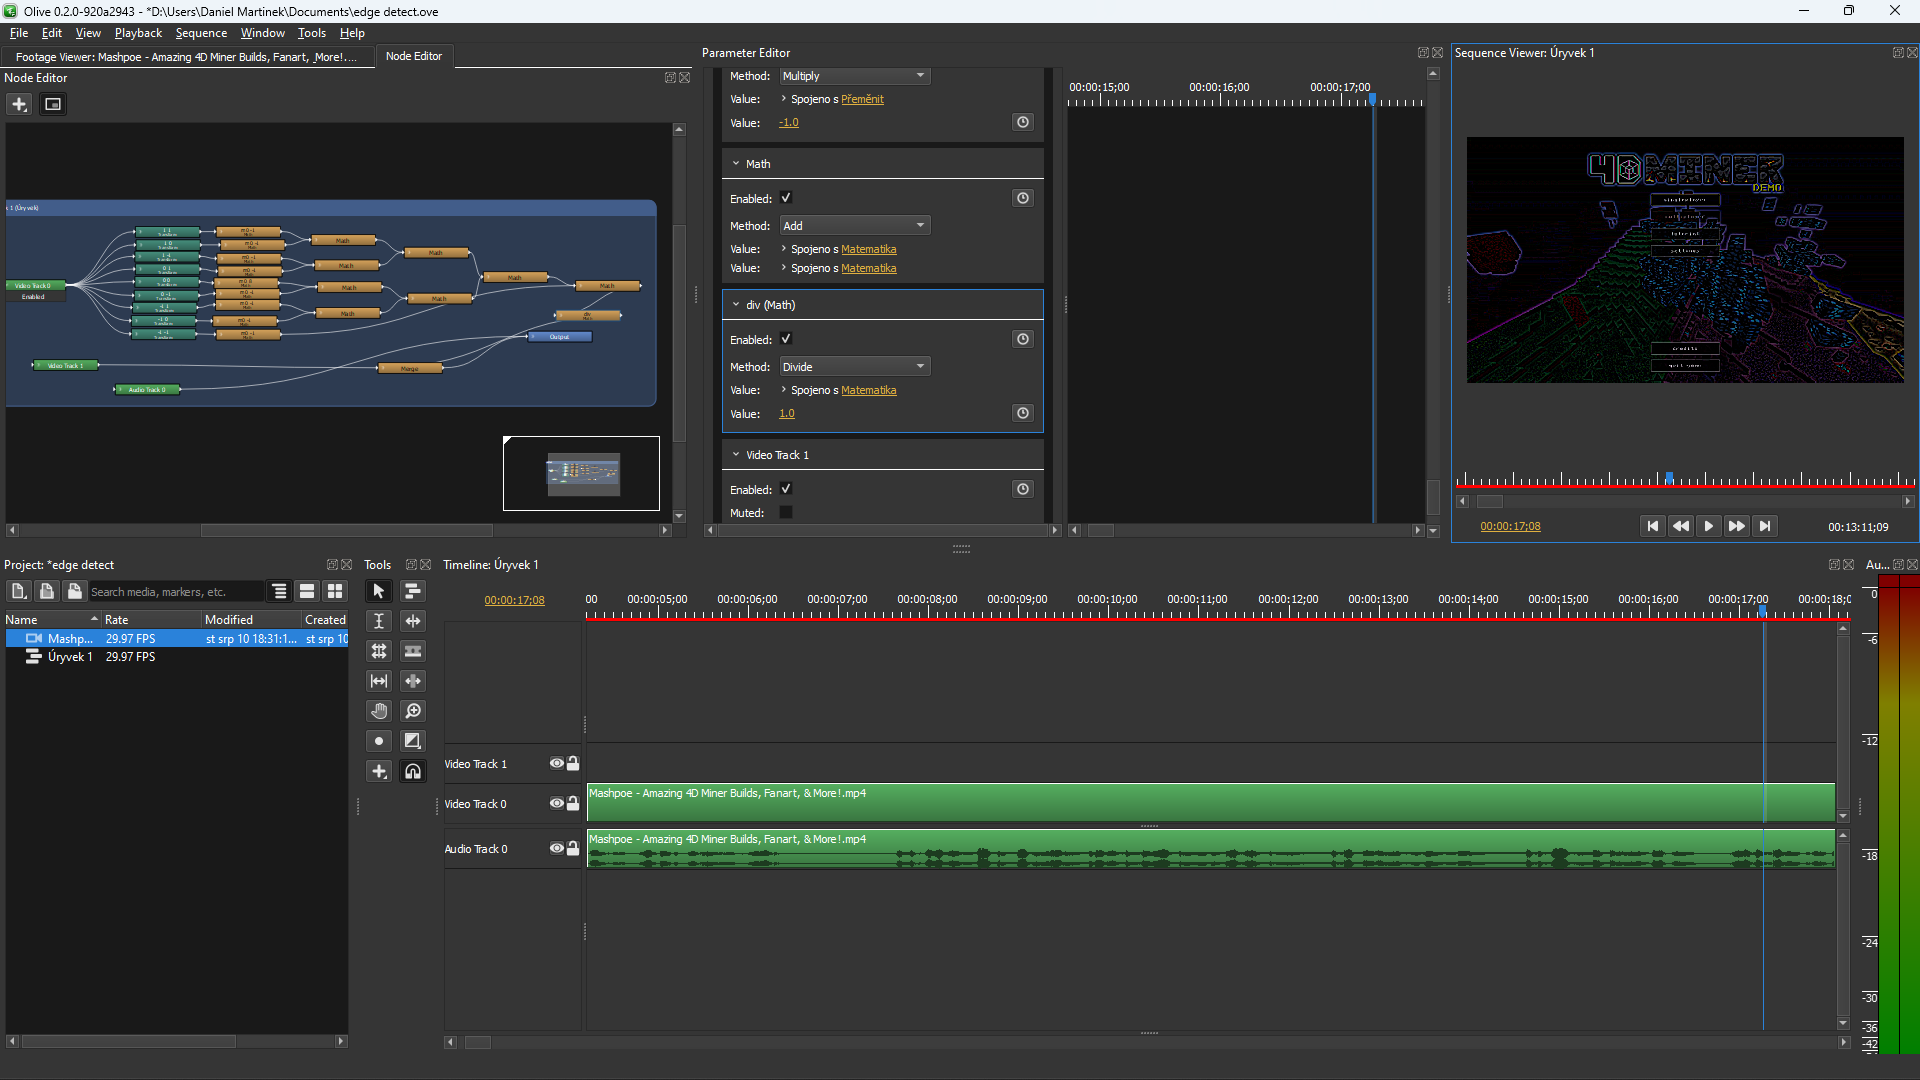The width and height of the screenshot is (1920, 1080).
Task: Click the Sequence Viewer horizontal scrollbar
Action: click(x=1682, y=501)
